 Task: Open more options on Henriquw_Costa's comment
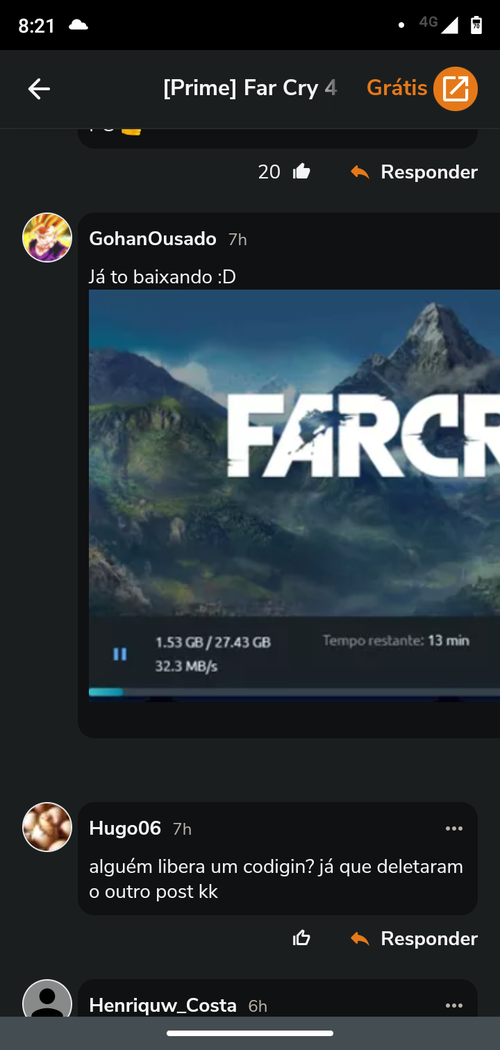coord(454,1006)
